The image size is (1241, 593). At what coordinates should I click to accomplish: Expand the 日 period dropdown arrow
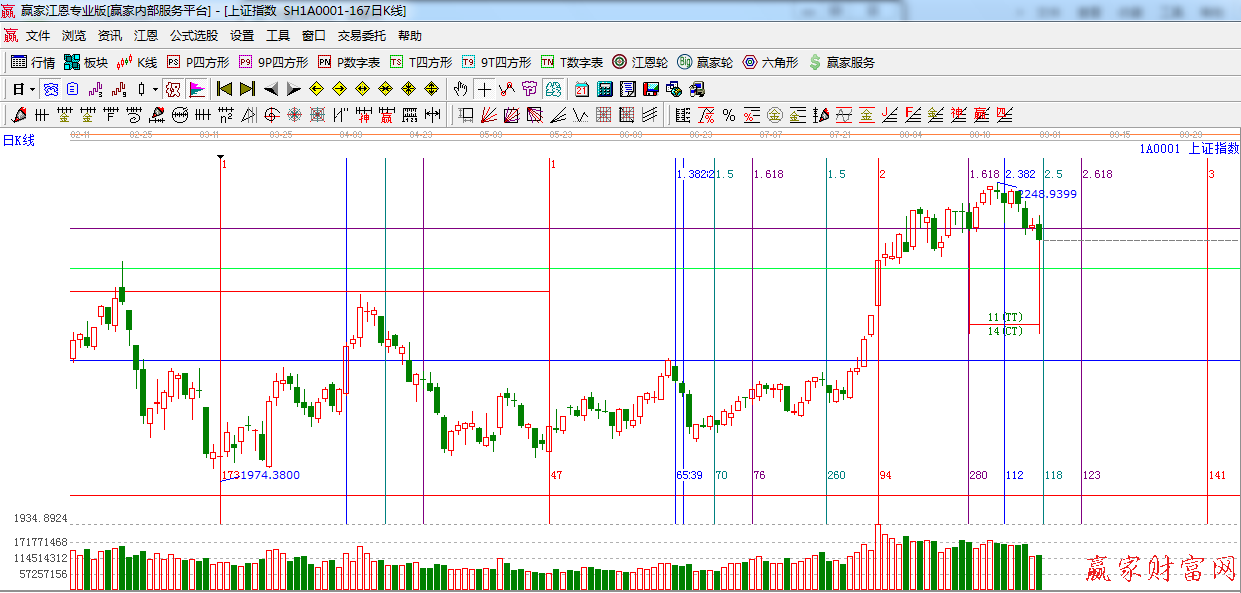click(x=32, y=89)
